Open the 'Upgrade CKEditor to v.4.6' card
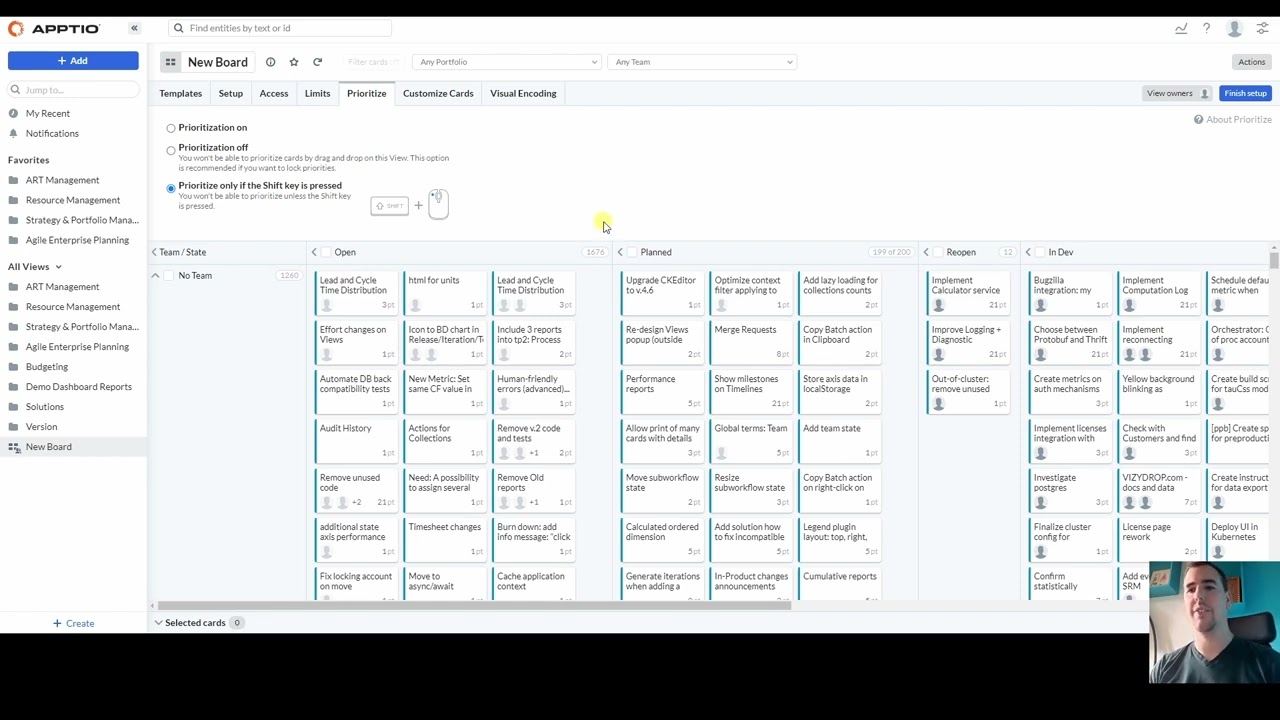Viewport: 1280px width, 720px height. click(660, 292)
